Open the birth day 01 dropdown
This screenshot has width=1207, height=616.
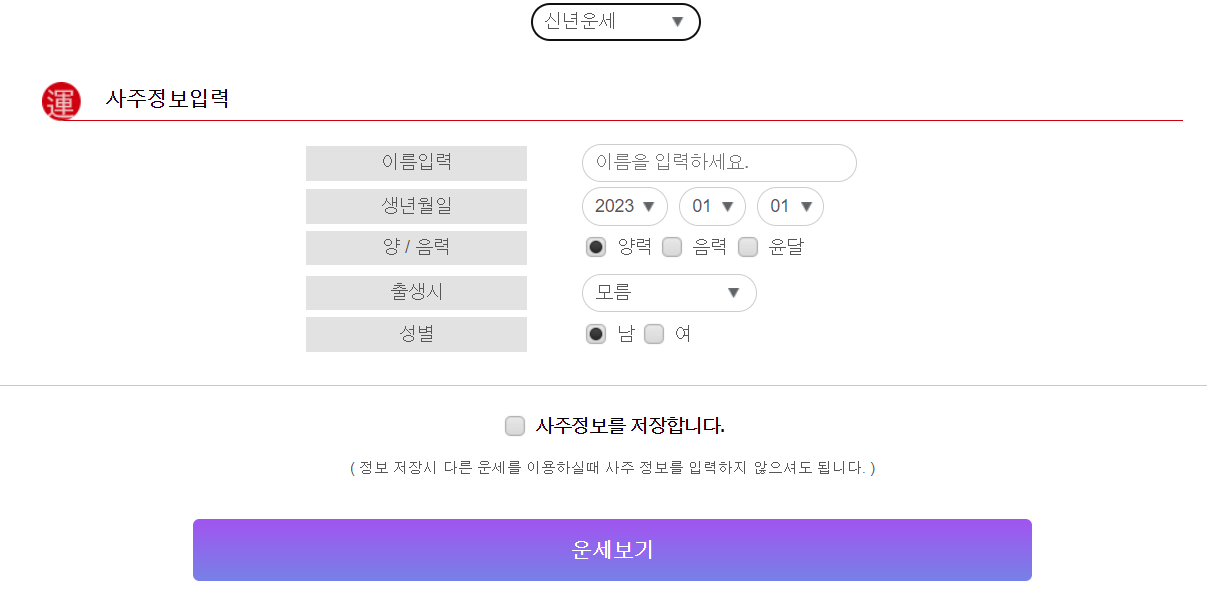(790, 206)
